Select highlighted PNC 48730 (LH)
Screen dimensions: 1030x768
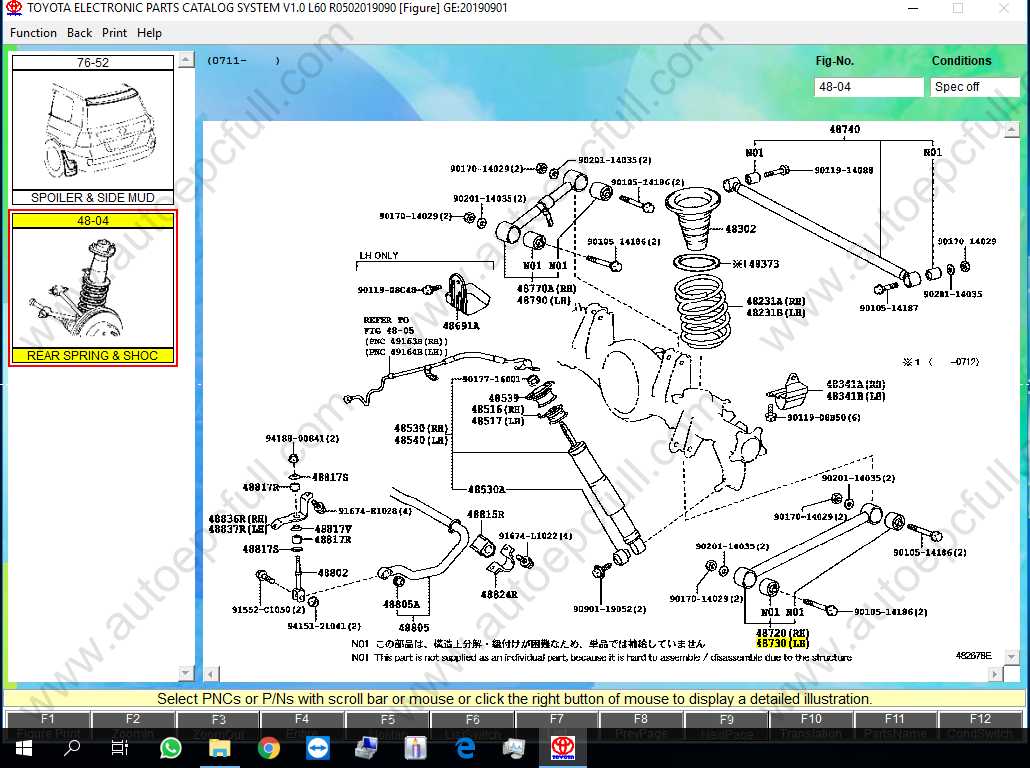(782, 643)
